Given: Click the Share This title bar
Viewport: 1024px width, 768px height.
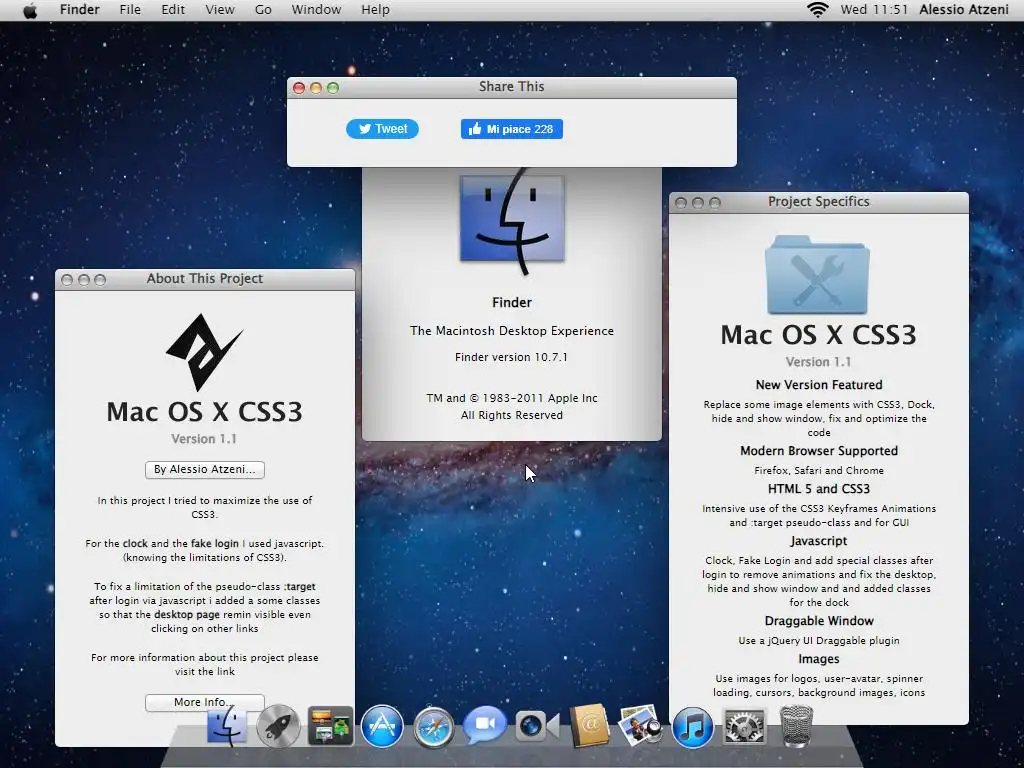Looking at the screenshot, I should pyautogui.click(x=512, y=88).
